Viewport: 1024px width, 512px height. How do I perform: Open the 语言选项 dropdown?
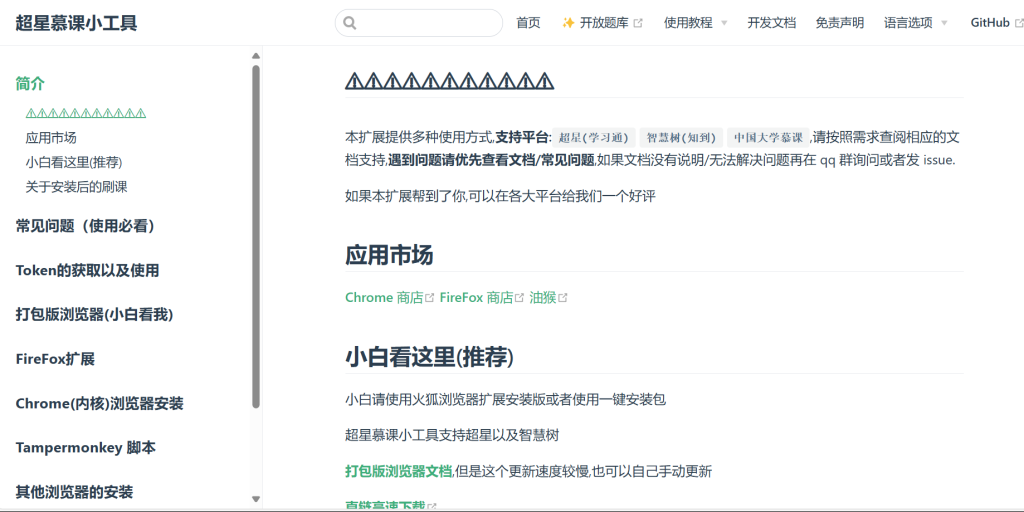[x=915, y=23]
